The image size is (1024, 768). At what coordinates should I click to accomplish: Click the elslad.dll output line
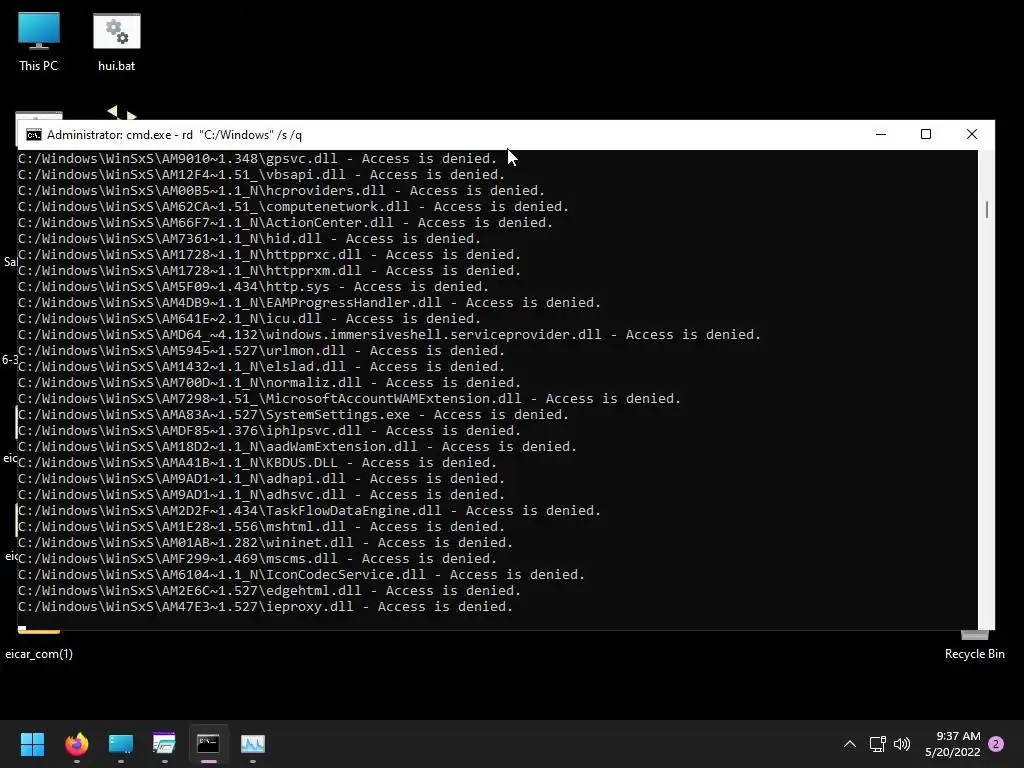(261, 366)
